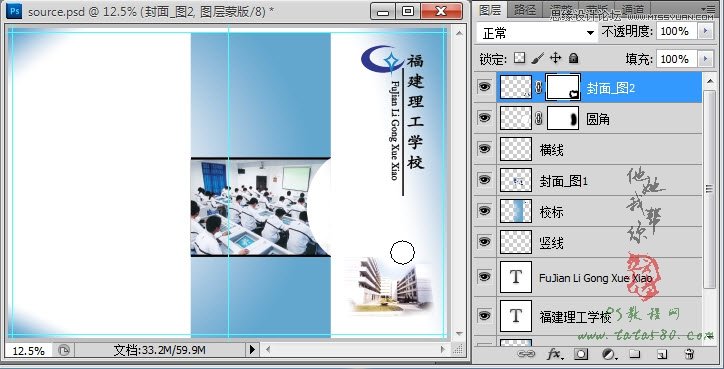724x369 pixels.
Task: Enable lock image pixels brush icon
Action: click(x=537, y=58)
